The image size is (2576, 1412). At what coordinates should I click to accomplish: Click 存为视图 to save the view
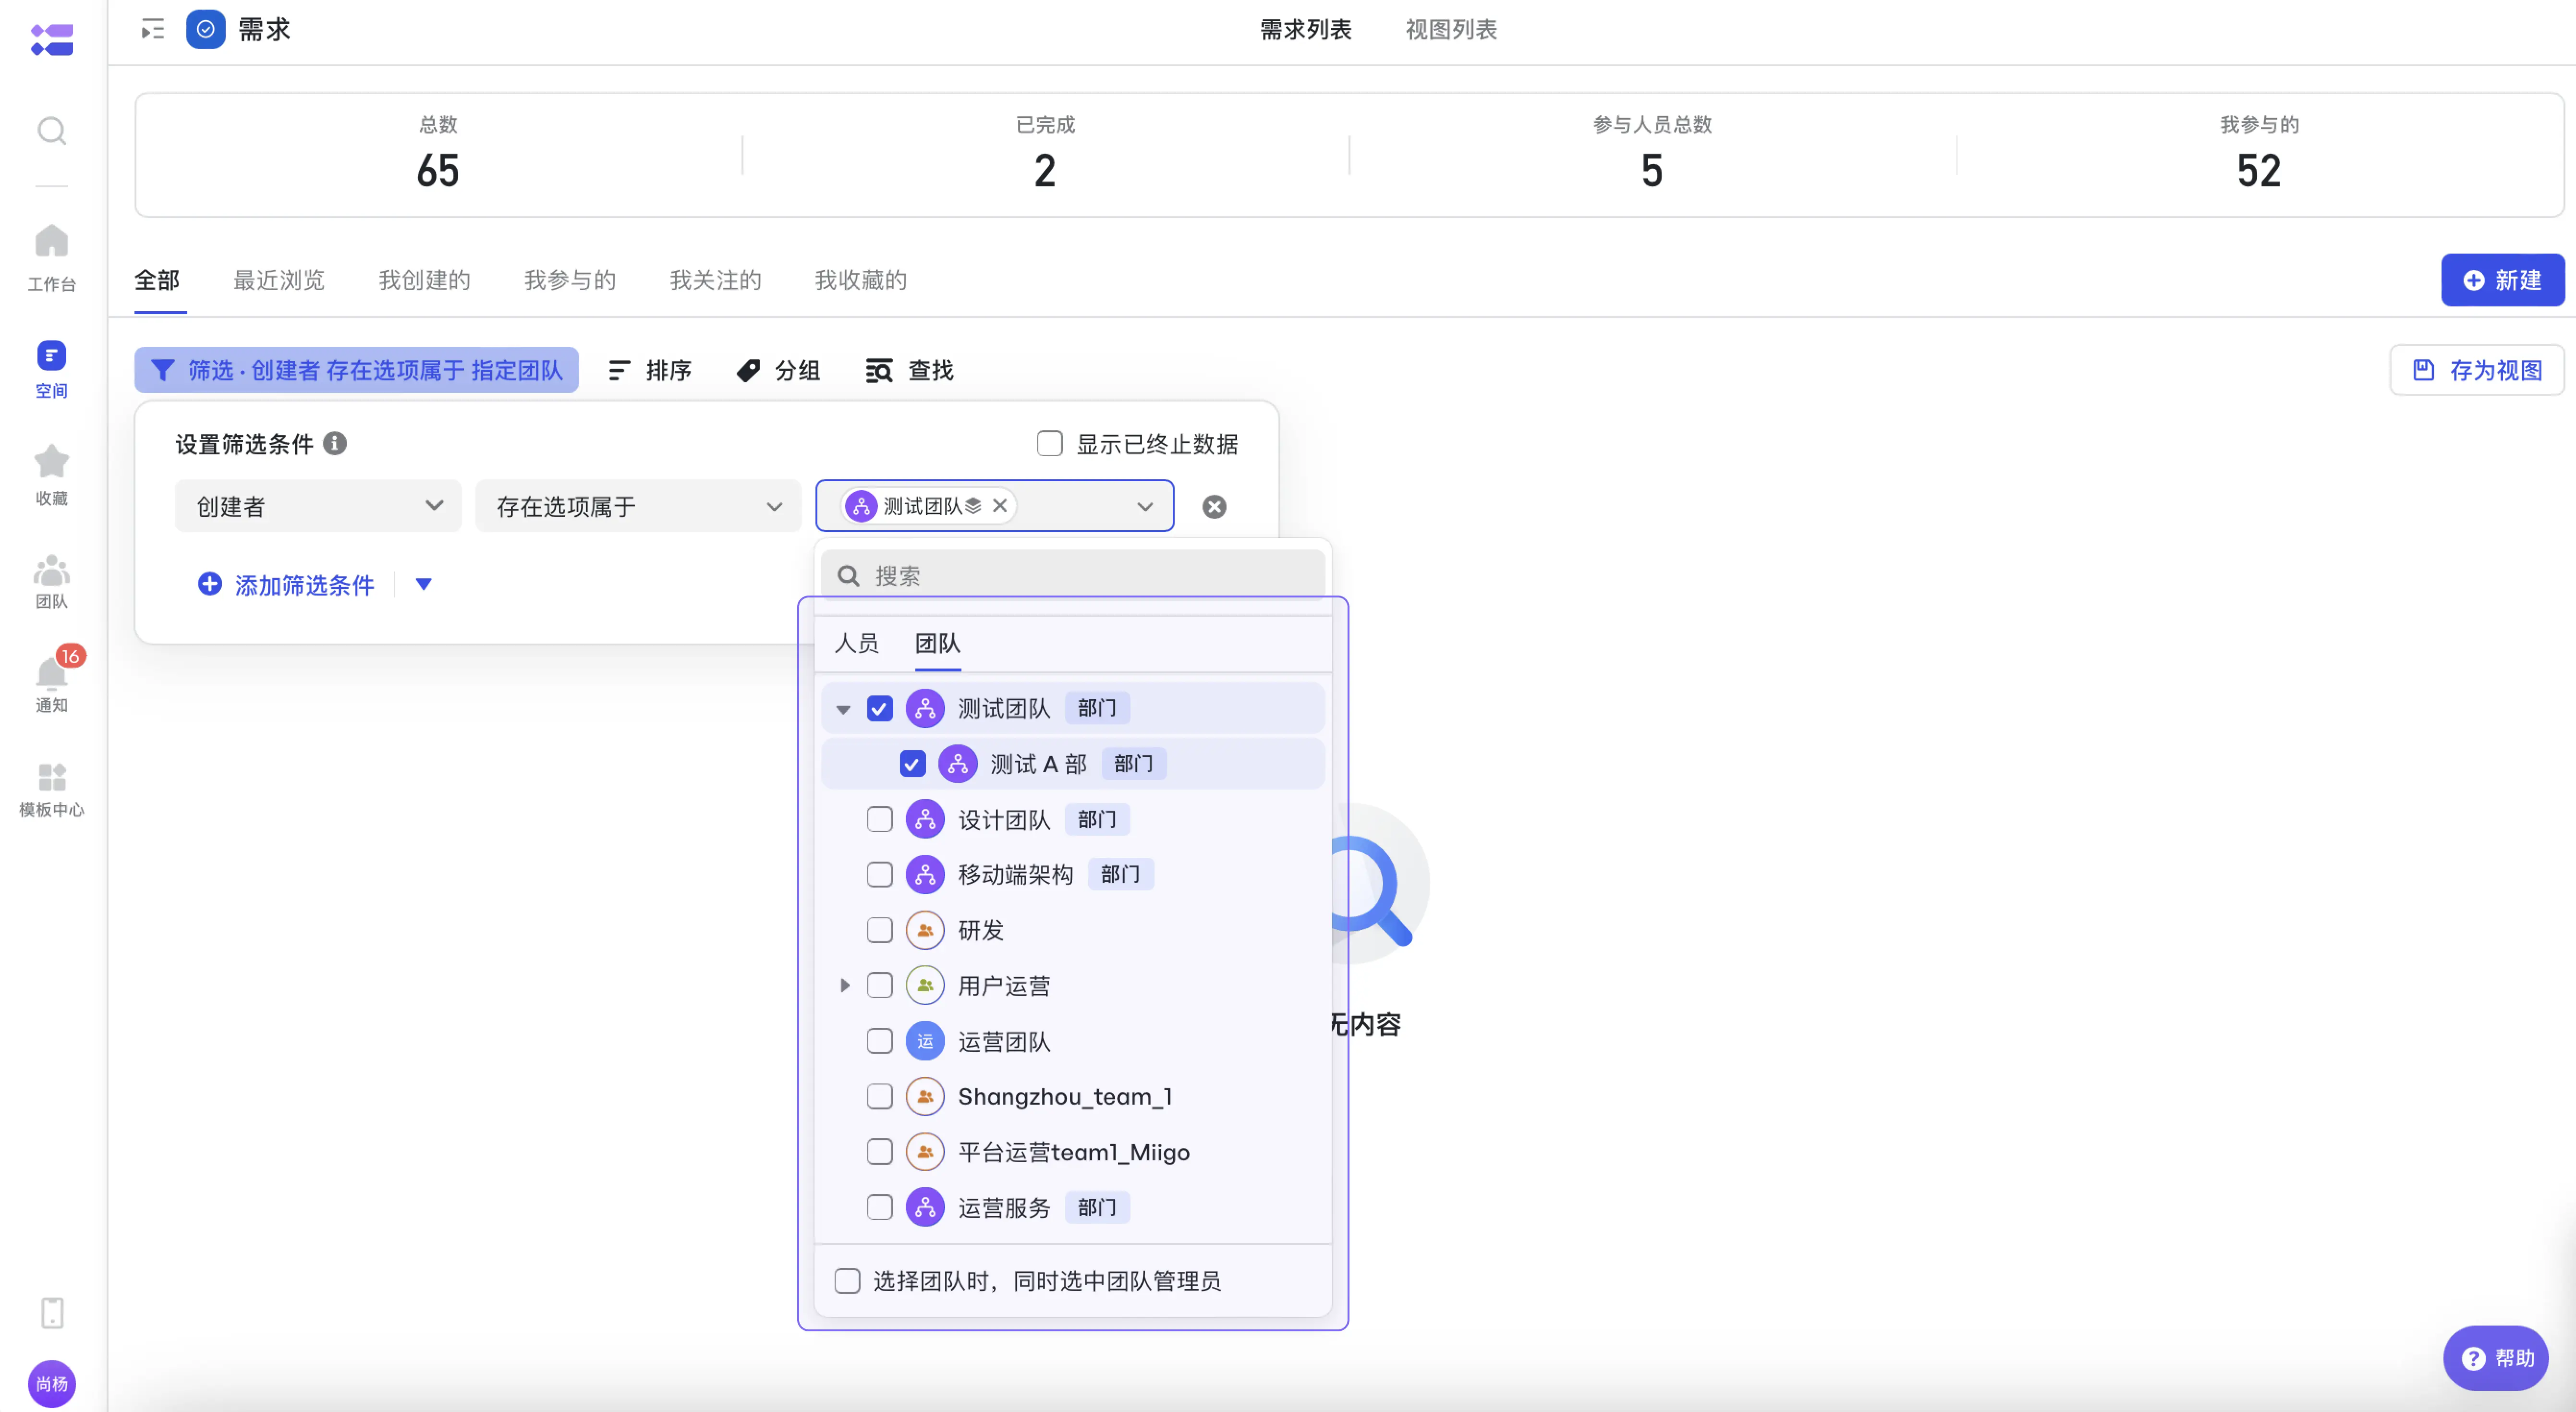2477,370
